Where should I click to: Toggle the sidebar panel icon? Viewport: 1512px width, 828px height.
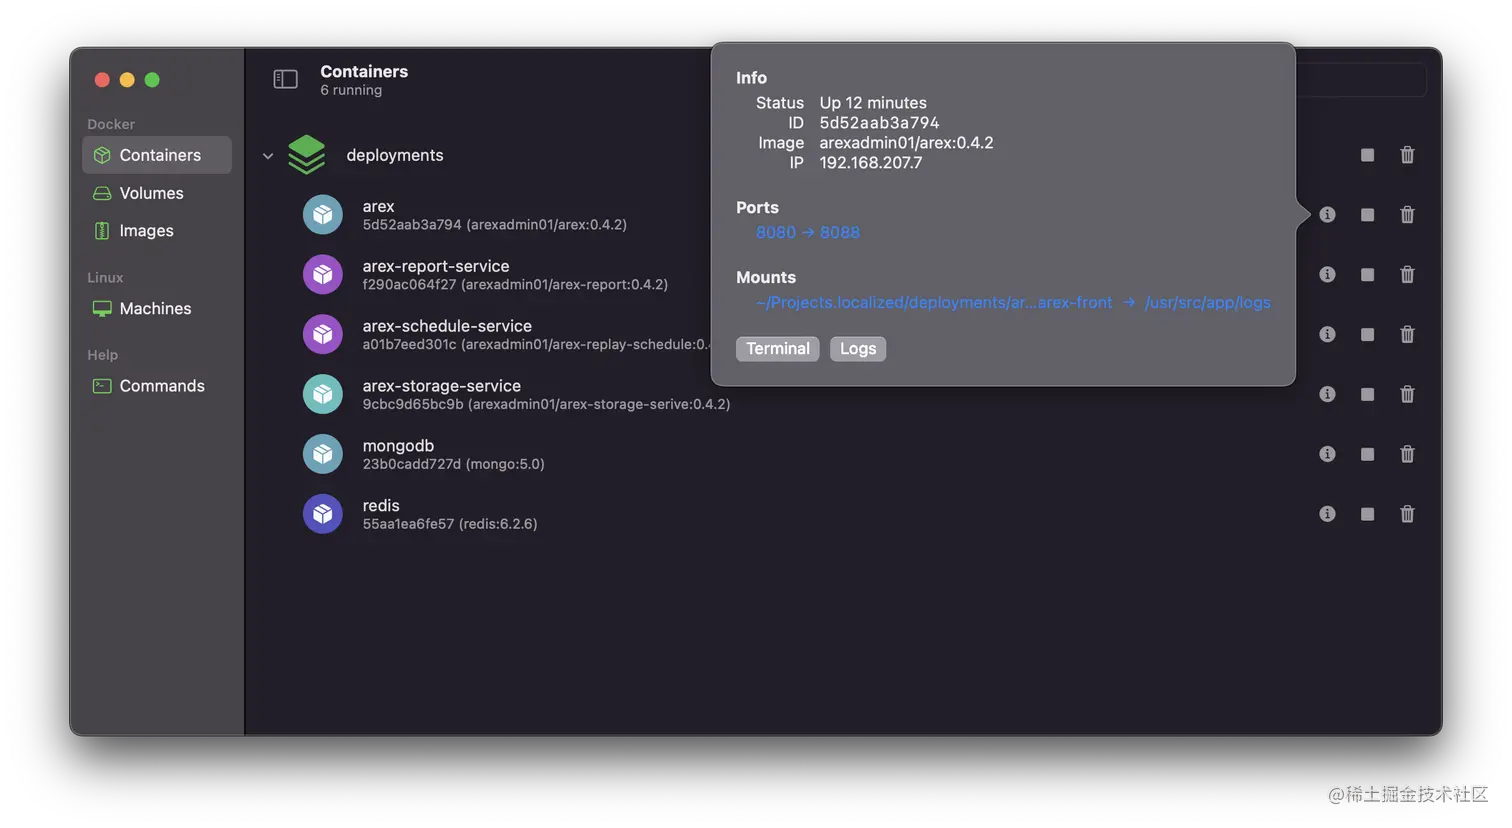point(285,79)
